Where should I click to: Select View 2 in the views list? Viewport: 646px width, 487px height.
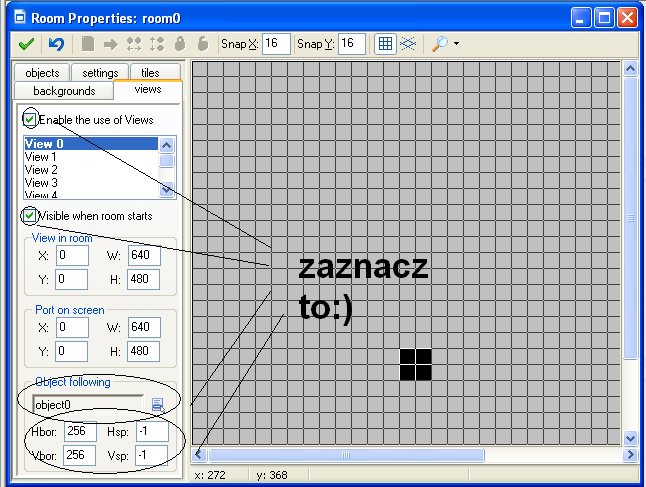[x=41, y=170]
